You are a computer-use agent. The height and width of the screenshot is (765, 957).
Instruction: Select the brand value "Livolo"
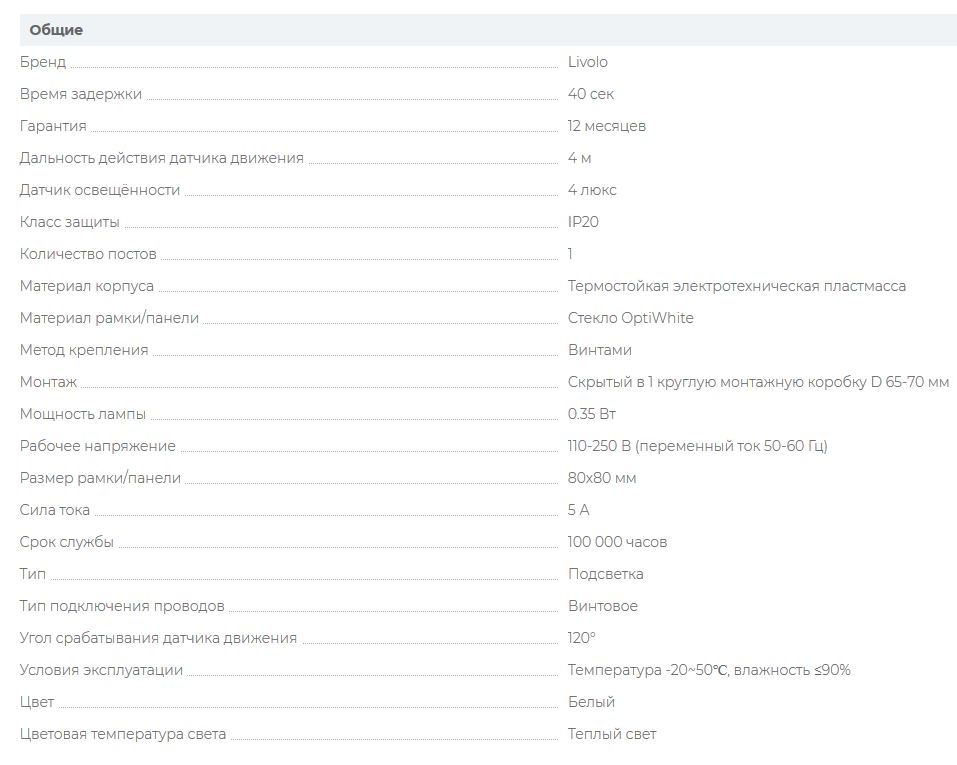tap(587, 62)
